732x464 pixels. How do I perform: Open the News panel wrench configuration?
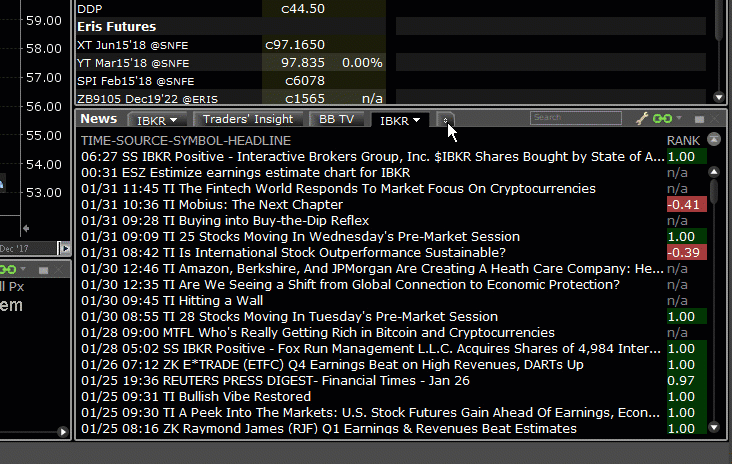tap(642, 119)
